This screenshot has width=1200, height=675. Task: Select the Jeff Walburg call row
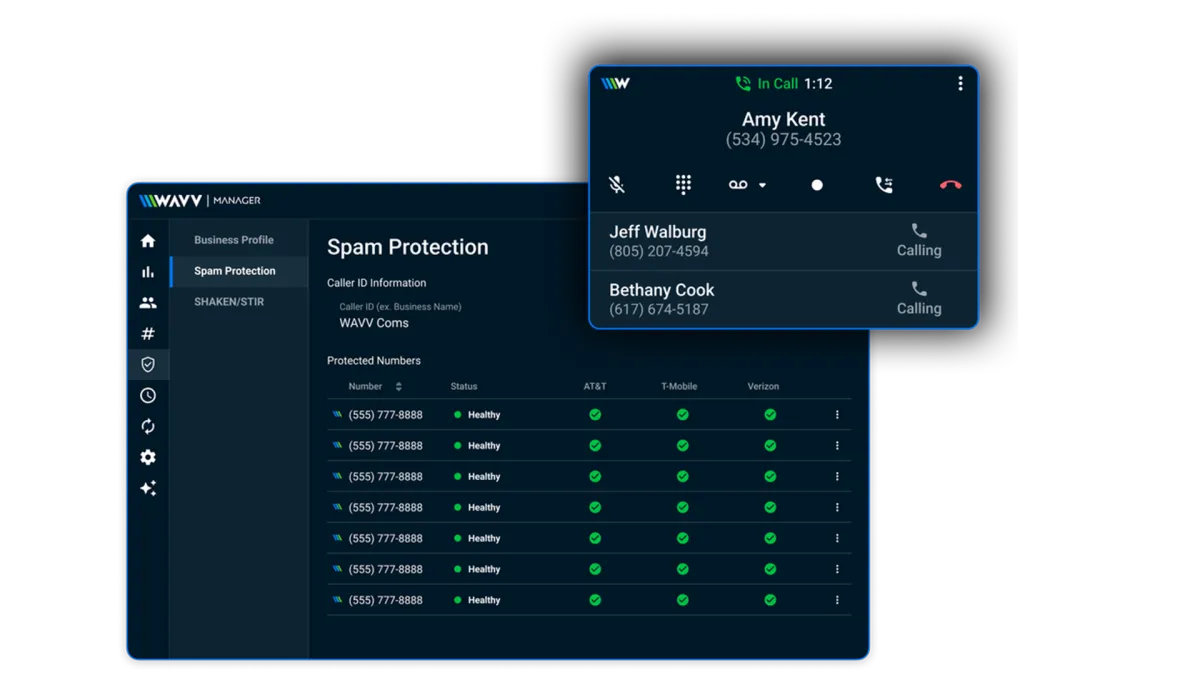783,241
